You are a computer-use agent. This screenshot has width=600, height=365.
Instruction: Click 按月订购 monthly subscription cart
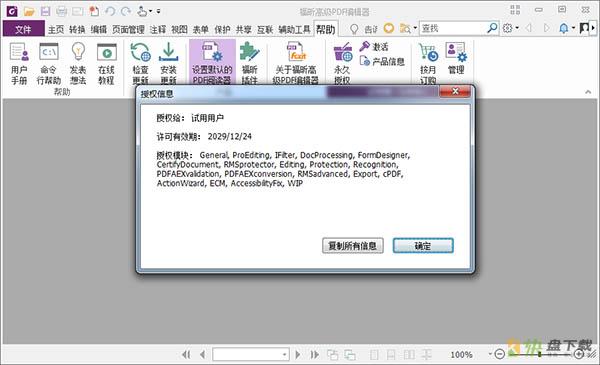coord(428,64)
